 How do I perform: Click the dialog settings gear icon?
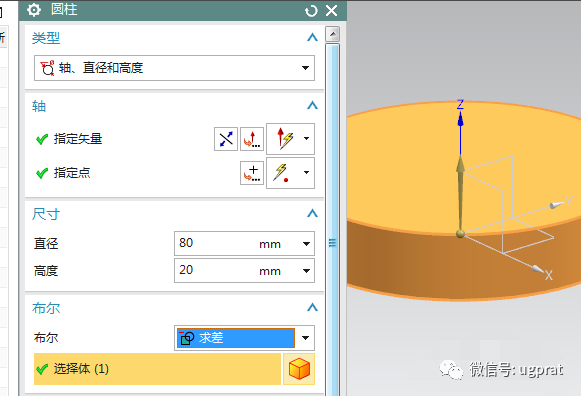tap(34, 10)
